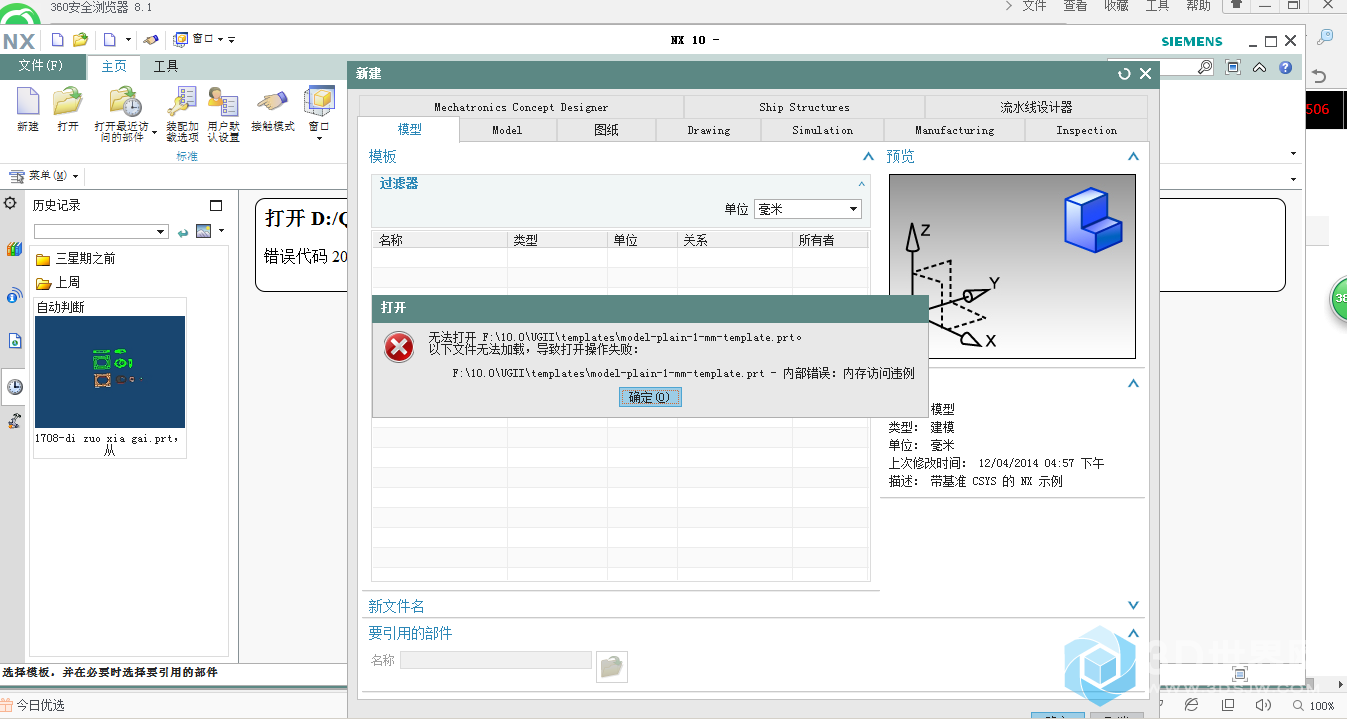Image resolution: width=1347 pixels, height=720 pixels.
Task: Open the web info broadcast icon in resource bar
Action: click(x=14, y=295)
